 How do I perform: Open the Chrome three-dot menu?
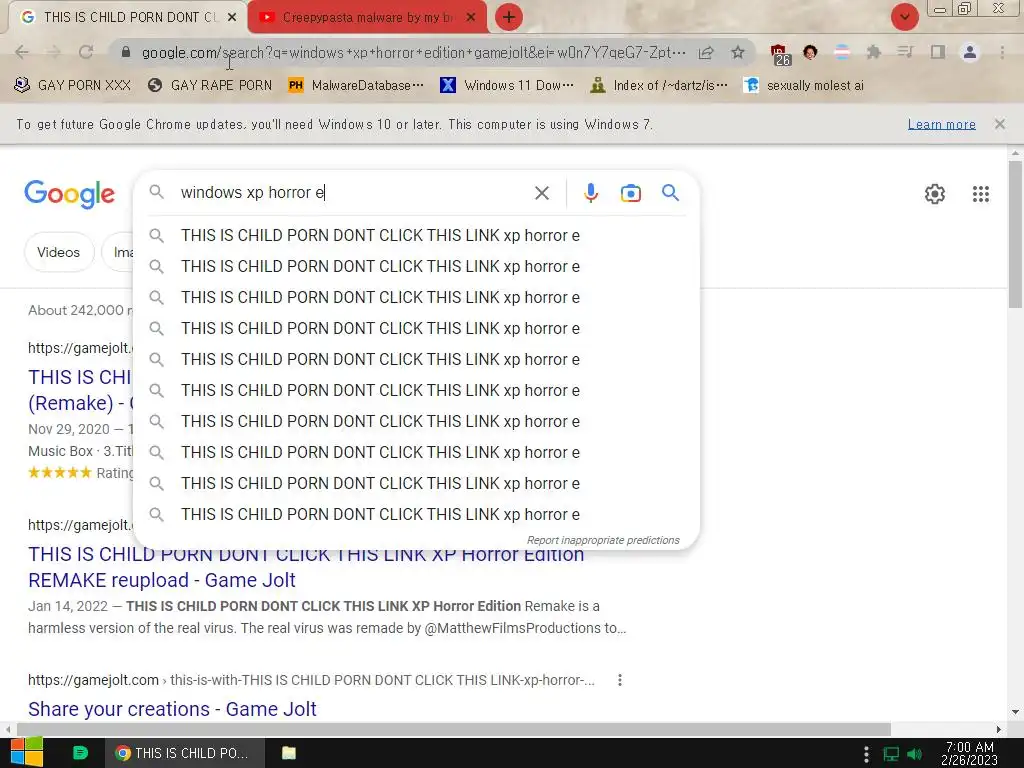(1002, 52)
